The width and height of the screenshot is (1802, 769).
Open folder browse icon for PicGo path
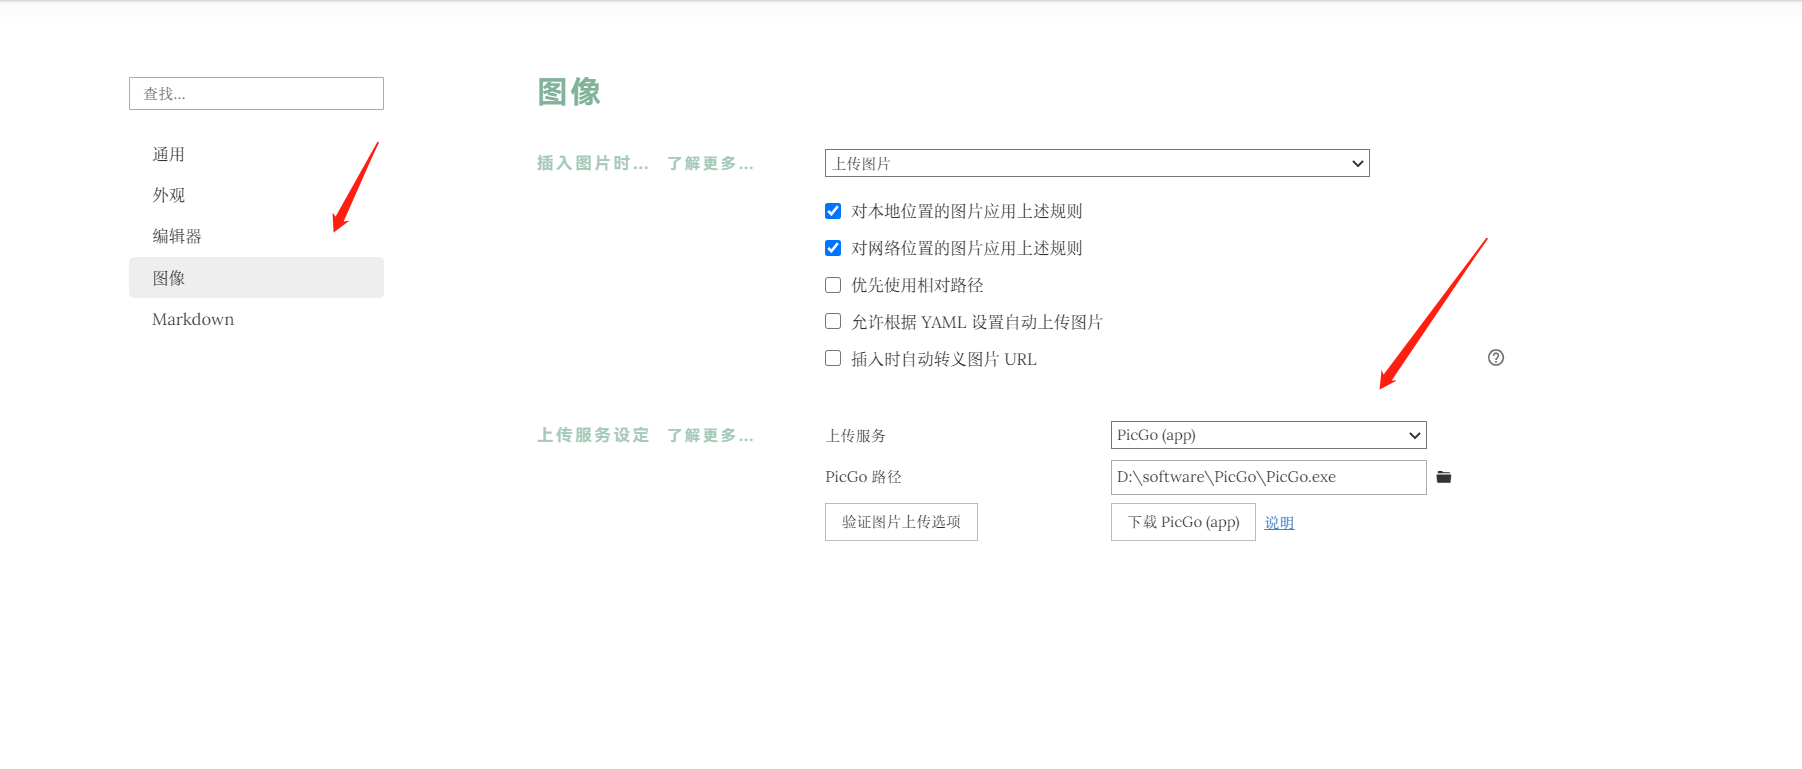1443,477
